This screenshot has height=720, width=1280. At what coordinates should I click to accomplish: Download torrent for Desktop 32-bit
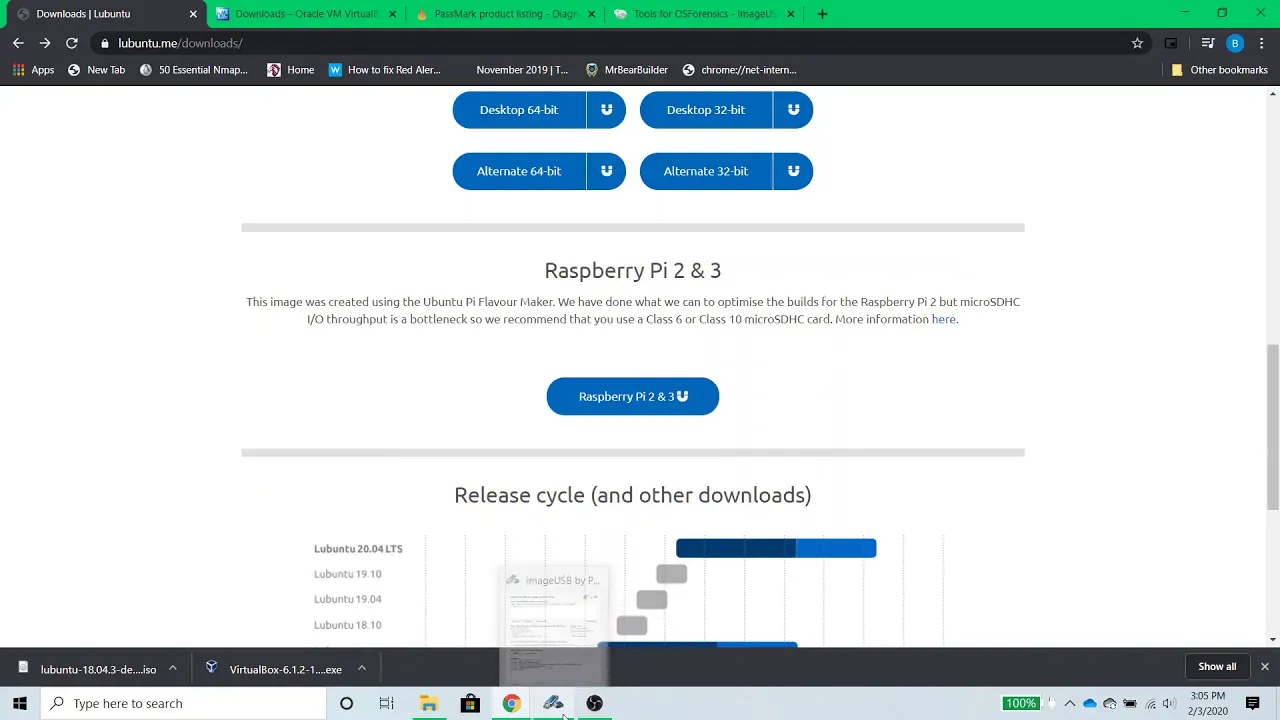click(x=793, y=110)
